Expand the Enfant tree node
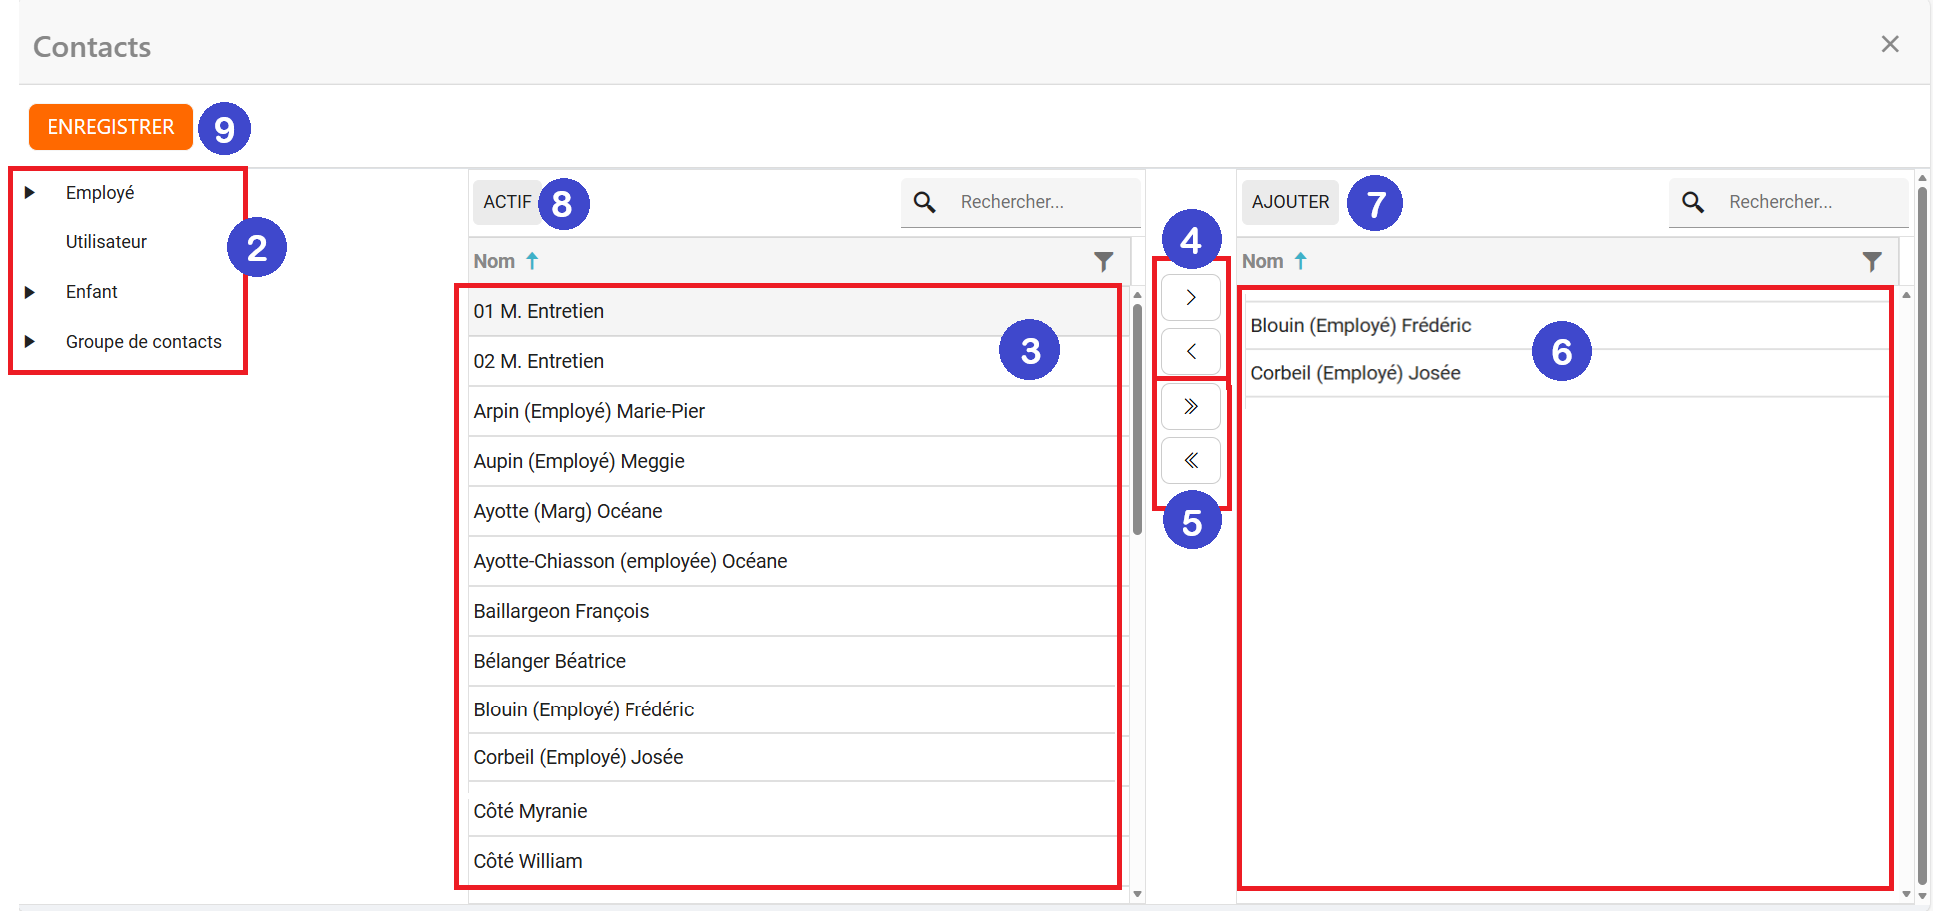Image resolution: width=1933 pixels, height=911 pixels. 30,292
